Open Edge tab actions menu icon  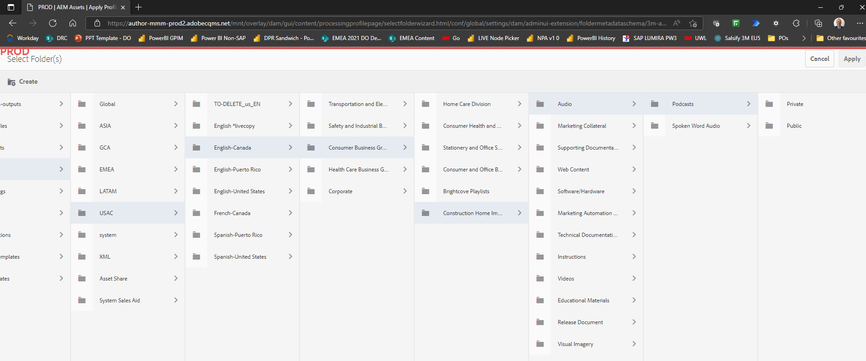pyautogui.click(x=10, y=7)
